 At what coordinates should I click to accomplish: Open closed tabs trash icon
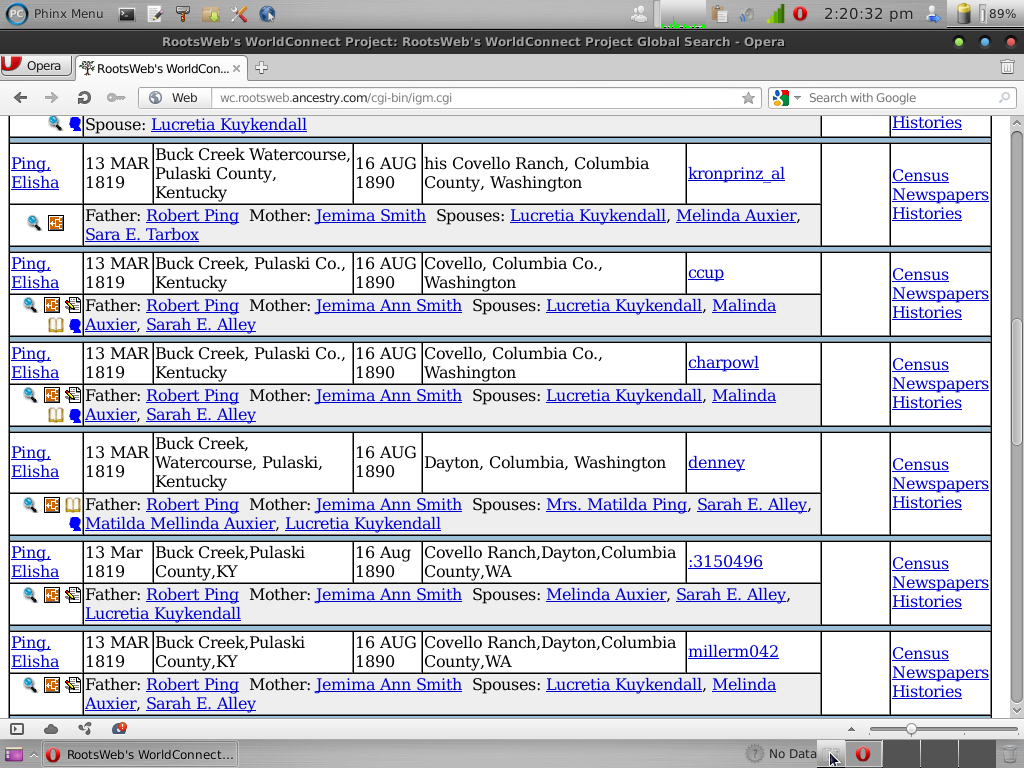1007,67
